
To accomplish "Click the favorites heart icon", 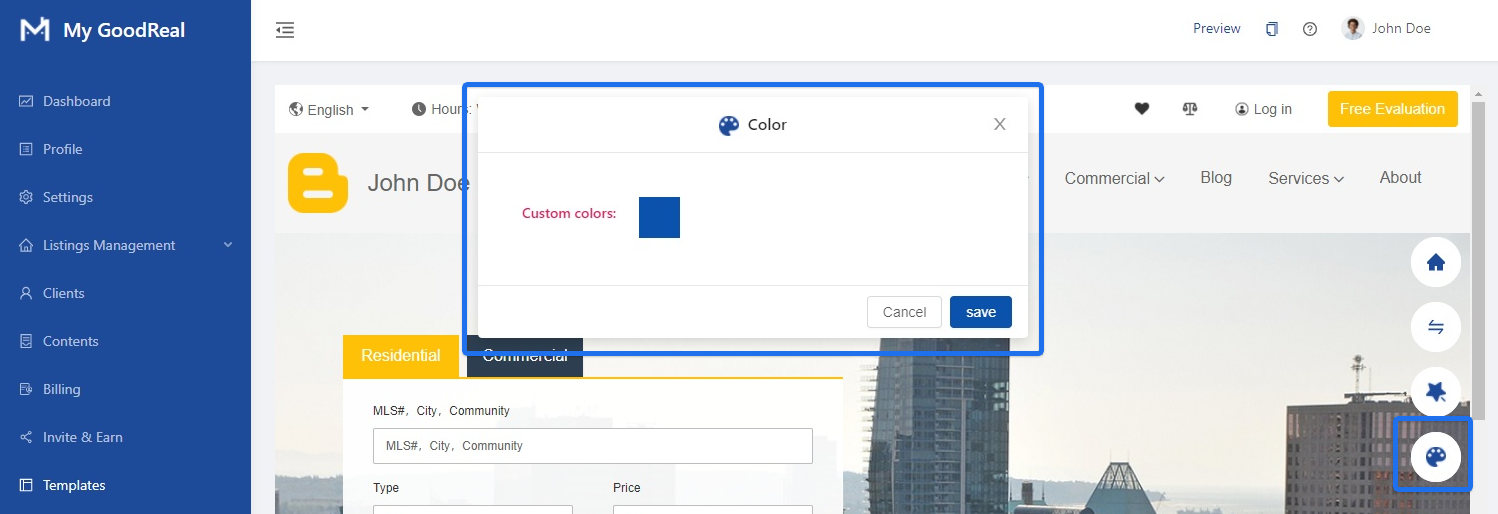I will 1142,109.
